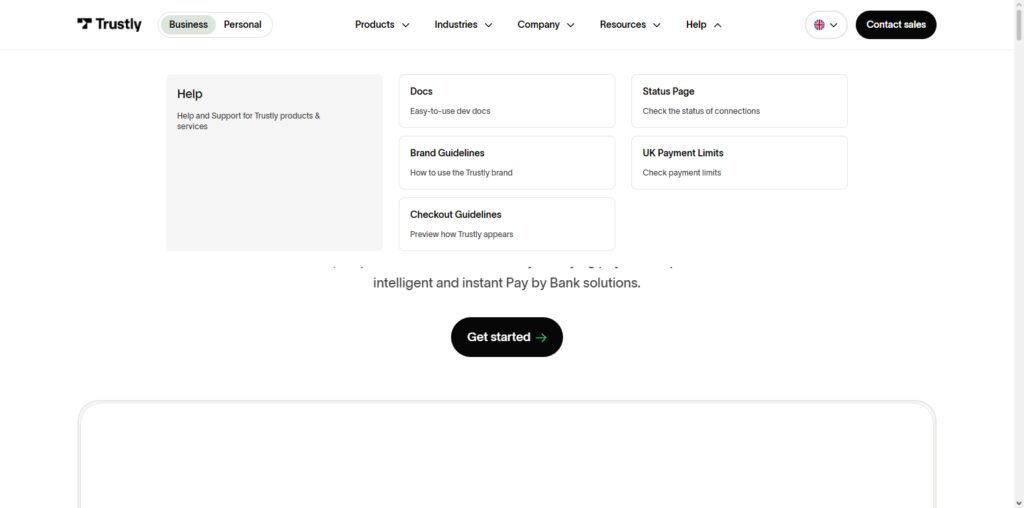The width and height of the screenshot is (1024, 508).
Task: Select the Business toggle option
Action: (188, 25)
